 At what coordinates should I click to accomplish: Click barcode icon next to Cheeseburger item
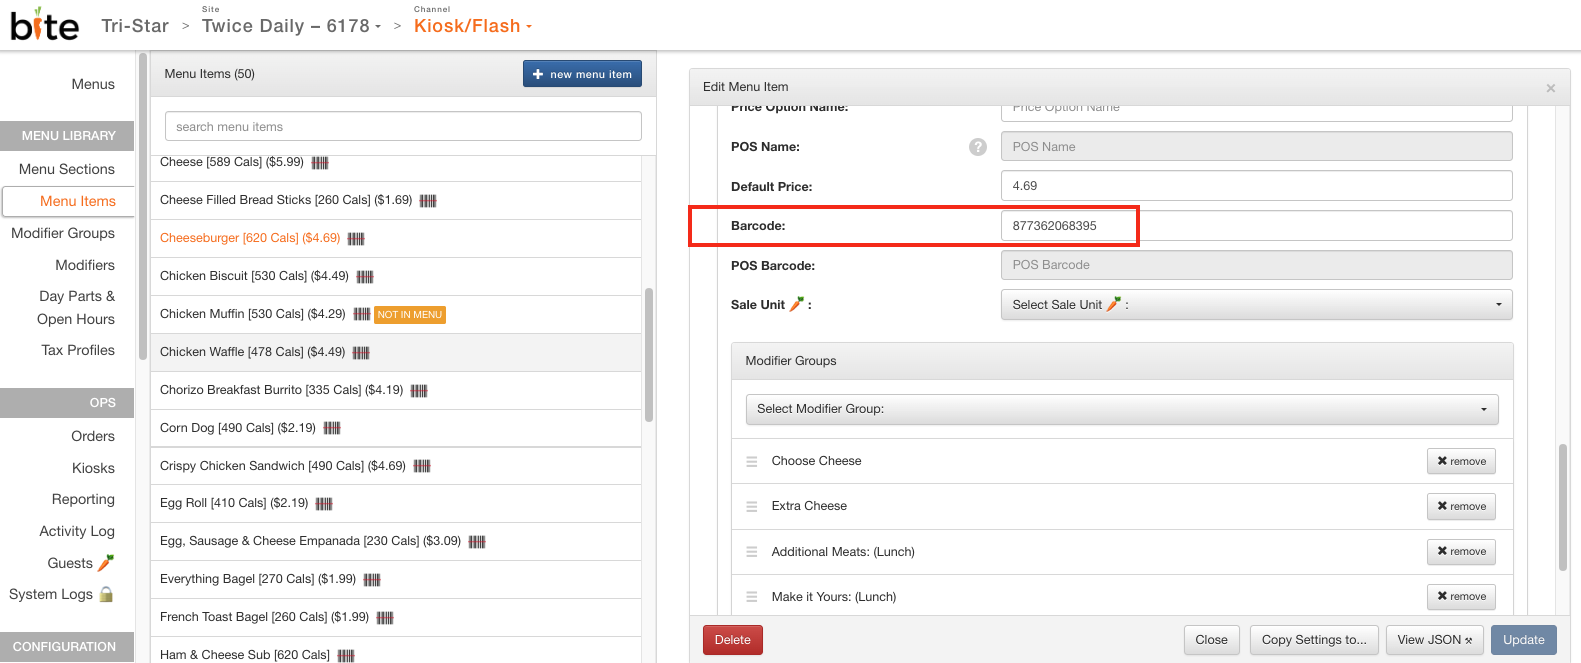tap(356, 239)
